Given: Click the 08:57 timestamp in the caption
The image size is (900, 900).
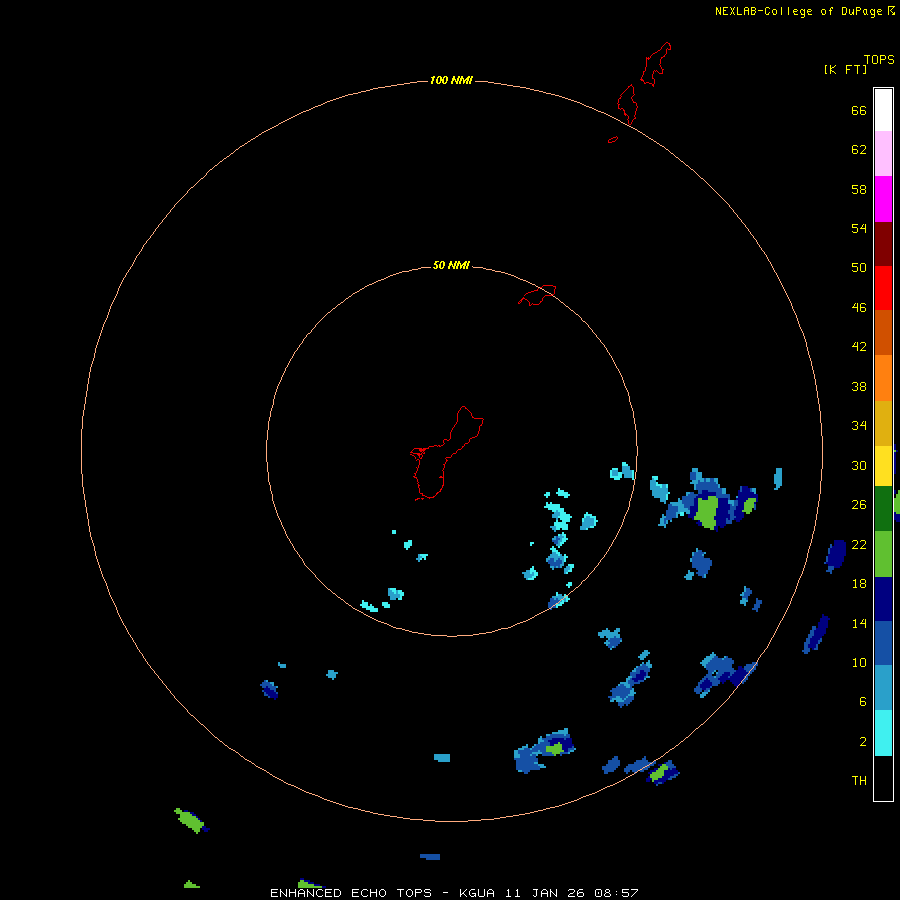Looking at the screenshot, I should point(616,893).
